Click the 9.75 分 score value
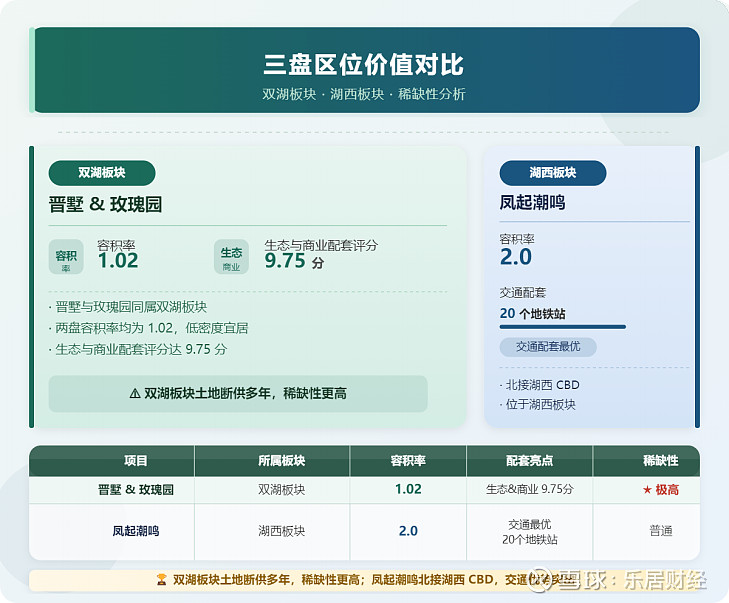The width and height of the screenshot is (729, 603). pyautogui.click(x=294, y=261)
